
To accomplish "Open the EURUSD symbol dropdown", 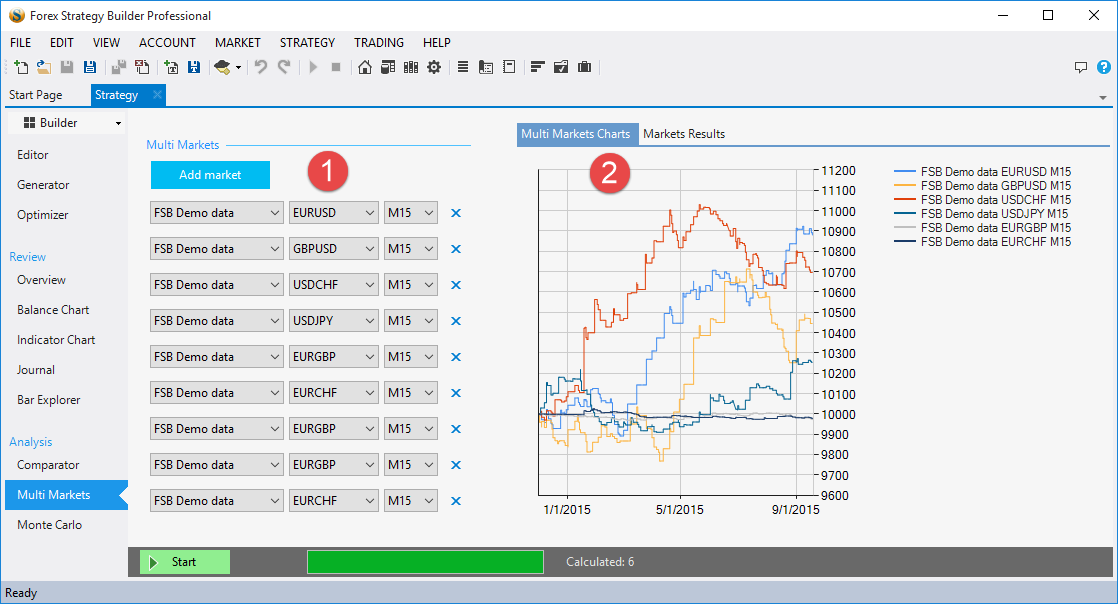I will click(333, 213).
